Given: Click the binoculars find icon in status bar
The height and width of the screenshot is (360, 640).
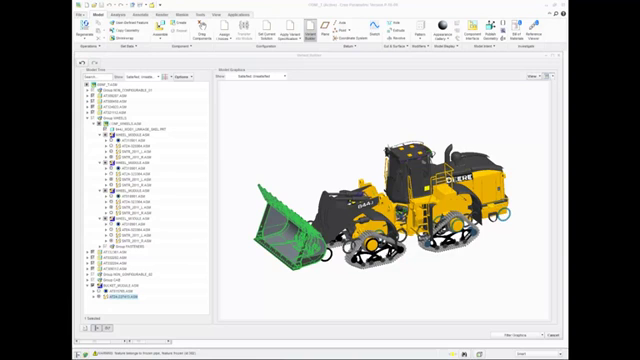Looking at the screenshot, I should (x=464, y=354).
